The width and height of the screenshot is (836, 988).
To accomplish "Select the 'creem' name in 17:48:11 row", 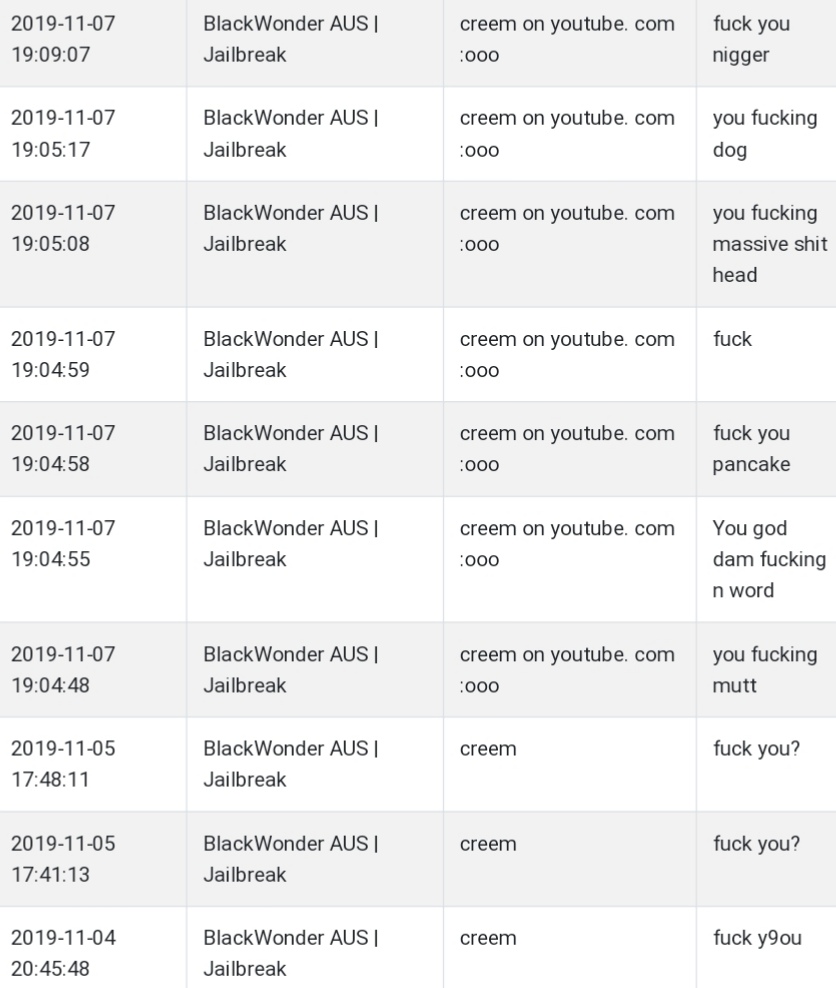I will (488, 749).
